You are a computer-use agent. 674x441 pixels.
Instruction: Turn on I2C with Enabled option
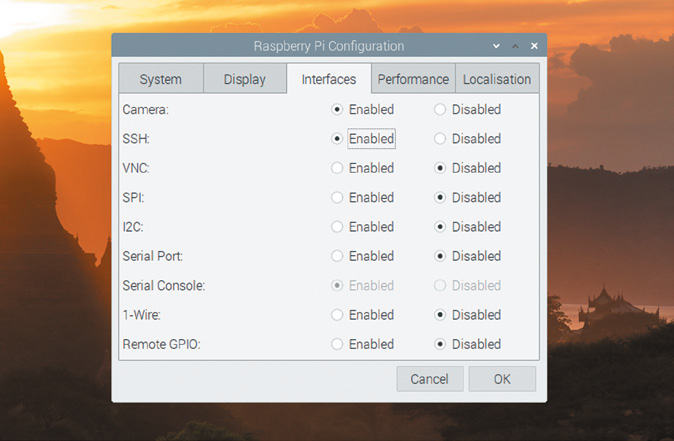click(337, 227)
